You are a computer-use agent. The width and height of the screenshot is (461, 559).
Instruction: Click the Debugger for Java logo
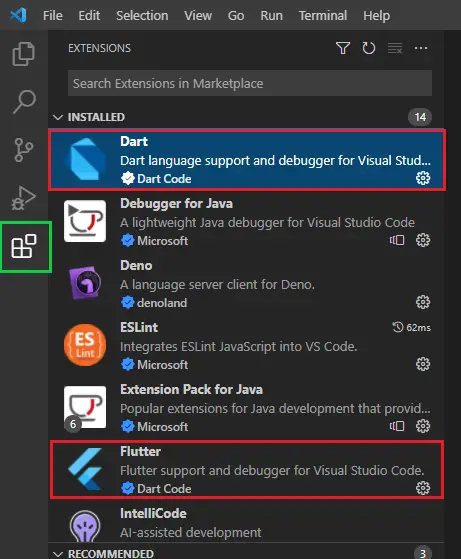click(x=85, y=221)
